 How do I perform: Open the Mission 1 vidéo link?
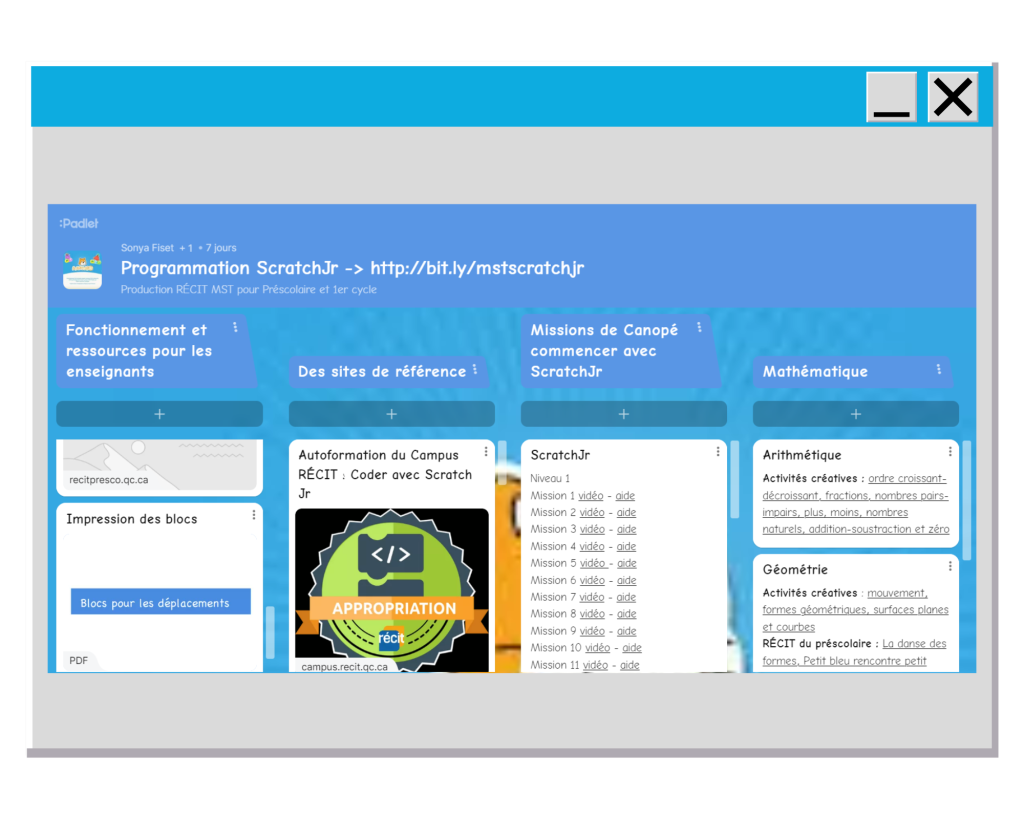591,496
